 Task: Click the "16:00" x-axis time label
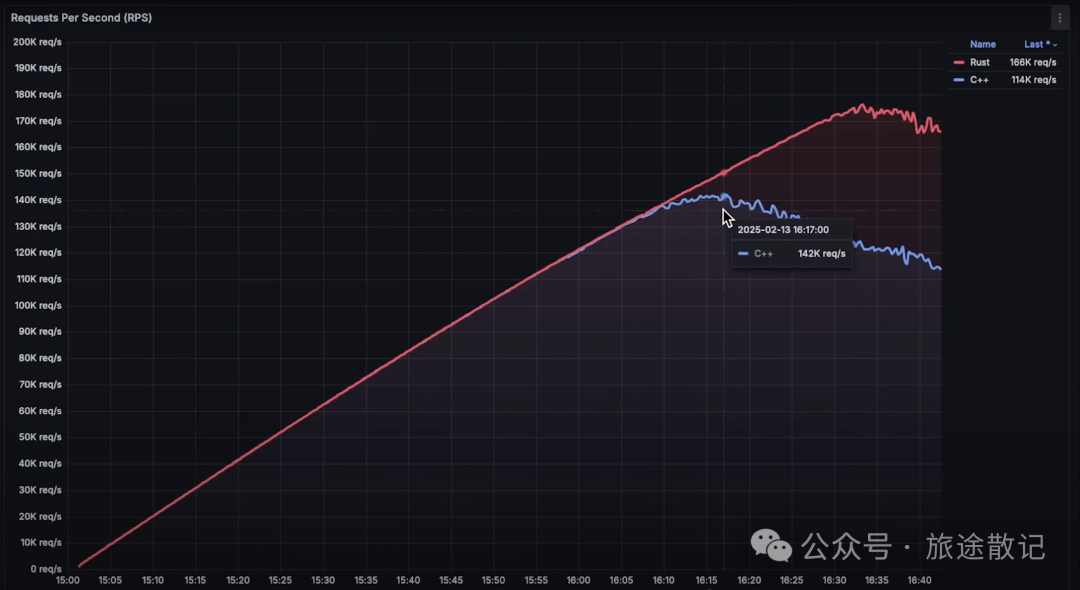[579, 580]
